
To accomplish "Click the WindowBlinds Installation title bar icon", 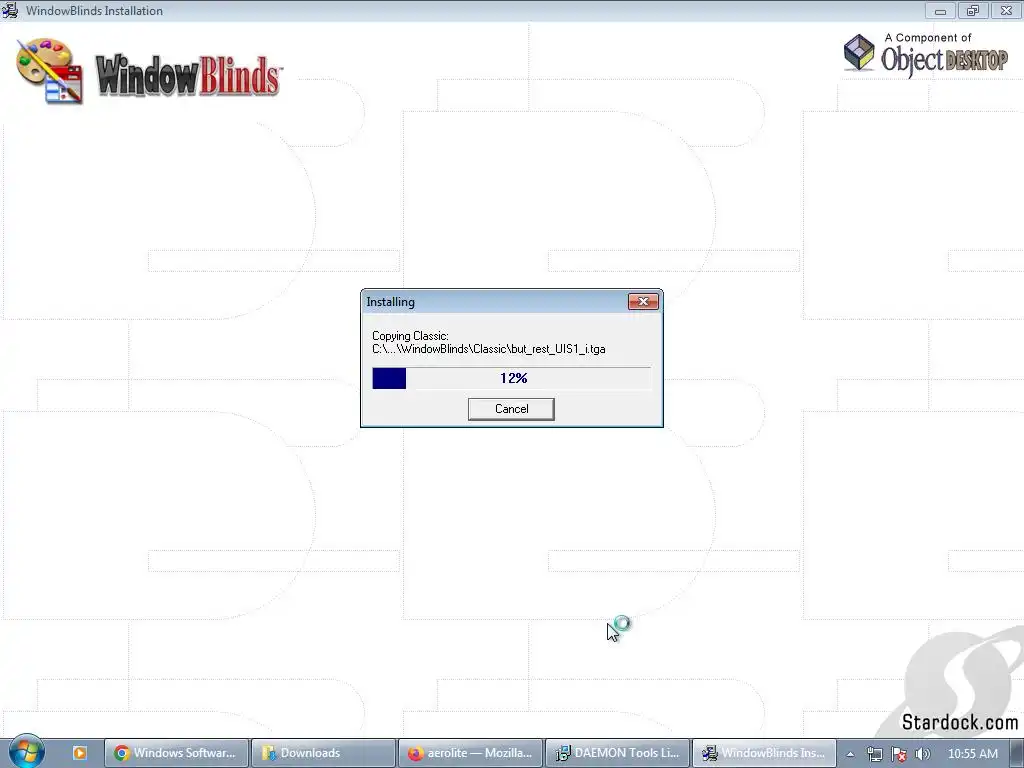I will click(10, 10).
